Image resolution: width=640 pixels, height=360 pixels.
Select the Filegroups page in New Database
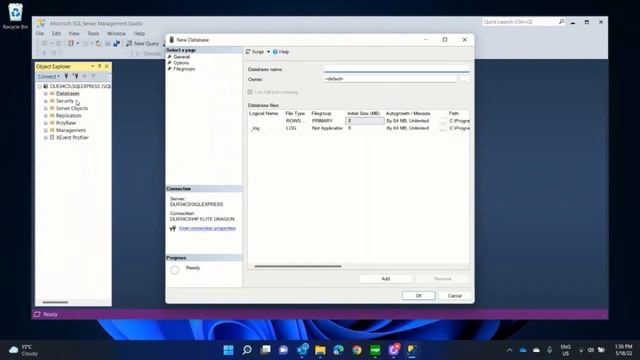pyautogui.click(x=184, y=69)
